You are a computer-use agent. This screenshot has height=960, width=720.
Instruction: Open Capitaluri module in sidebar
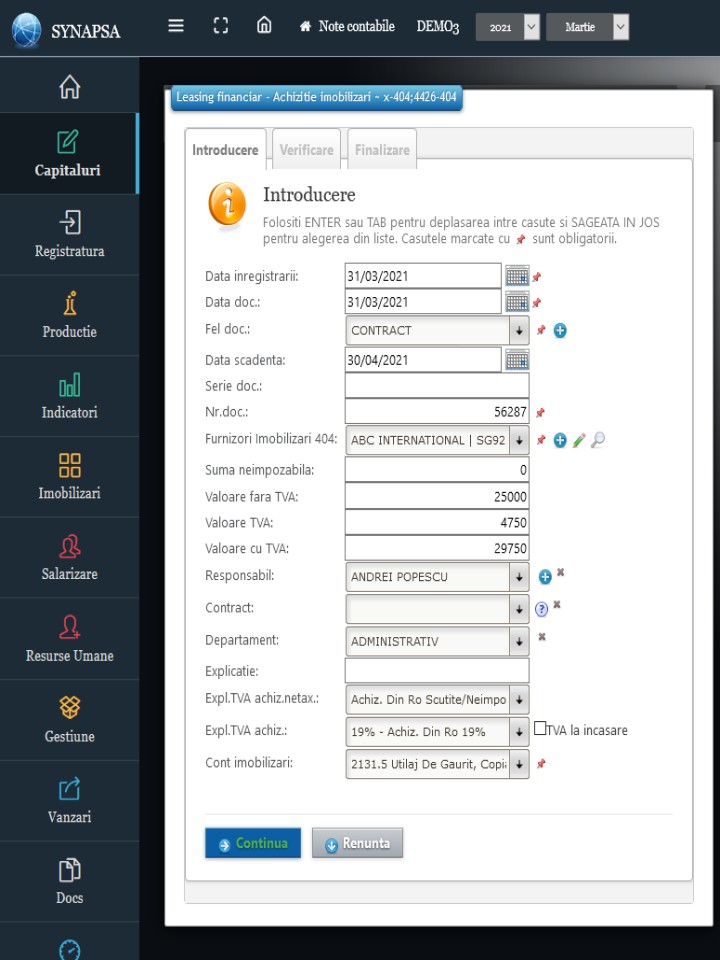coord(68,154)
